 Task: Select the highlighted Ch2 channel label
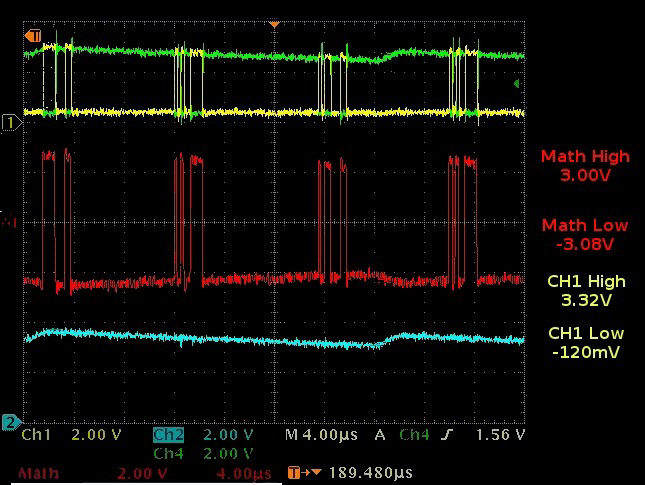click(168, 436)
